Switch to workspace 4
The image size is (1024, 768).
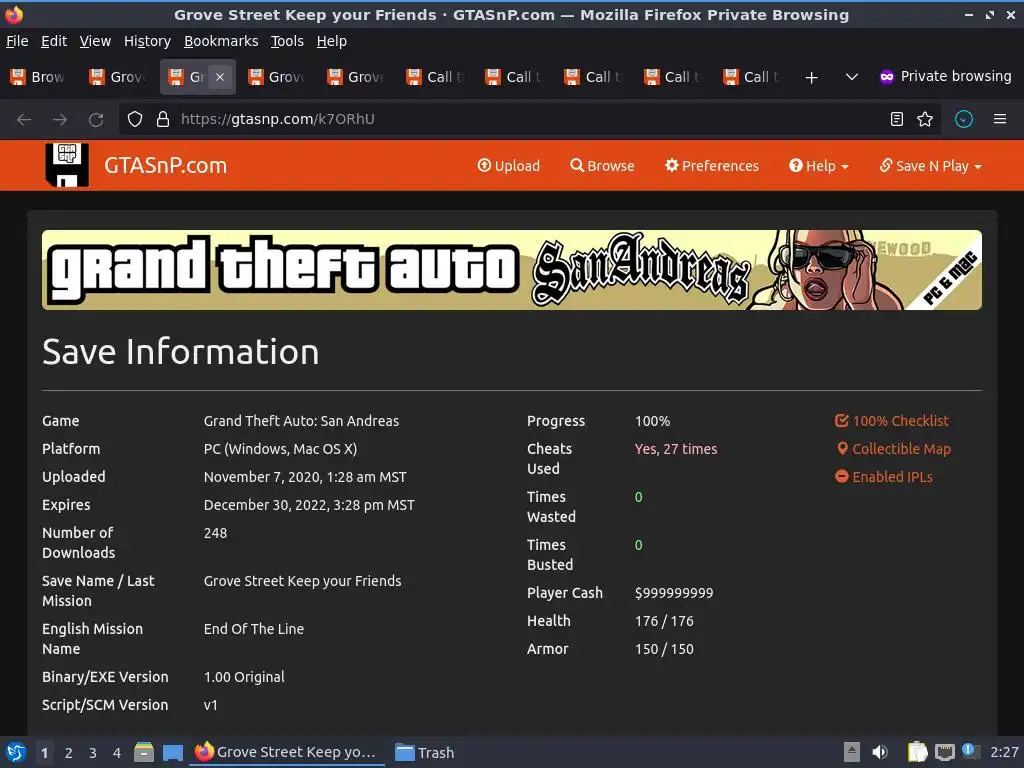click(x=117, y=753)
